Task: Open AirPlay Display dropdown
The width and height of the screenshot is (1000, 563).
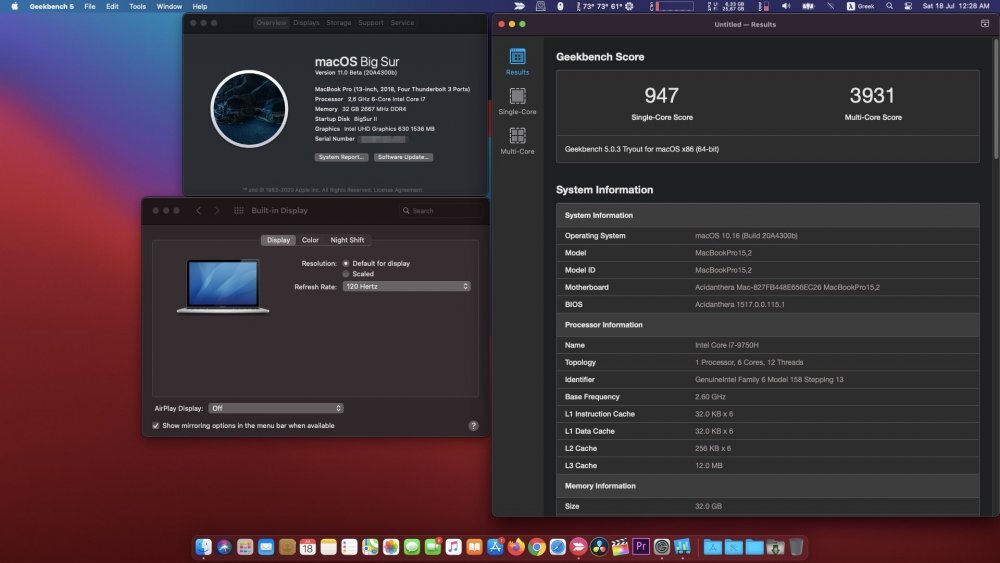Action: point(276,408)
